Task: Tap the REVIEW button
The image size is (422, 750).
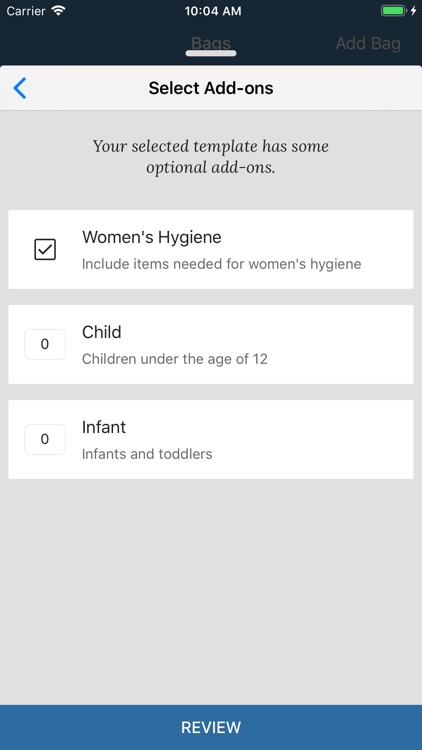Action: tap(211, 727)
